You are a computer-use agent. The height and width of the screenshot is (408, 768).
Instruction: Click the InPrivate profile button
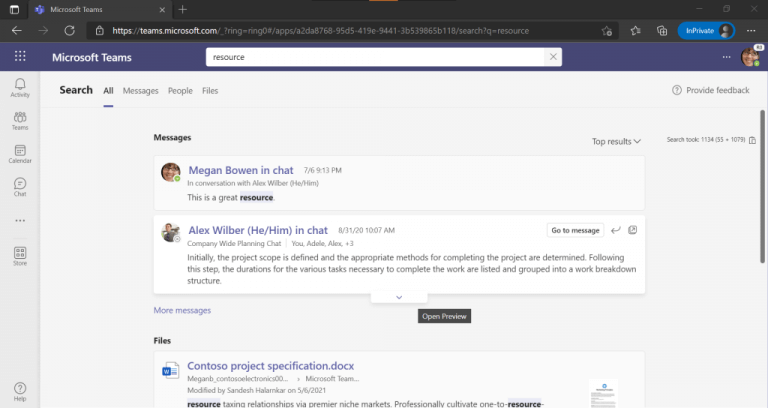click(x=706, y=30)
